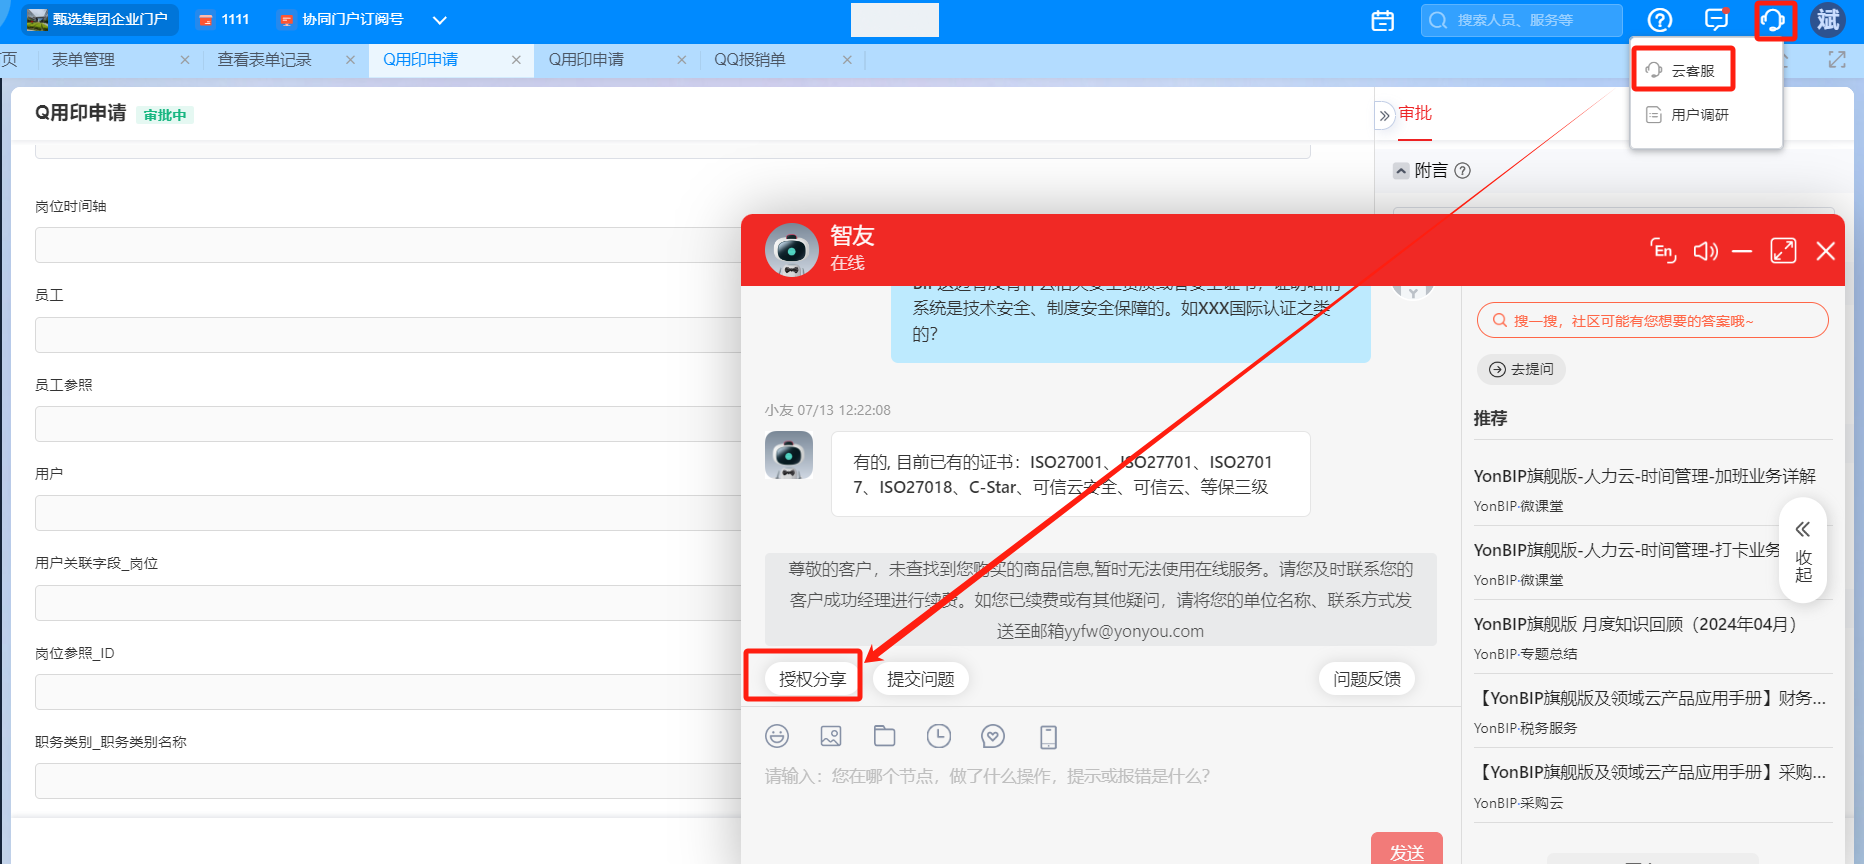The height and width of the screenshot is (864, 1864).
Task: Collapse the approval side panel chevron
Action: click(1385, 115)
